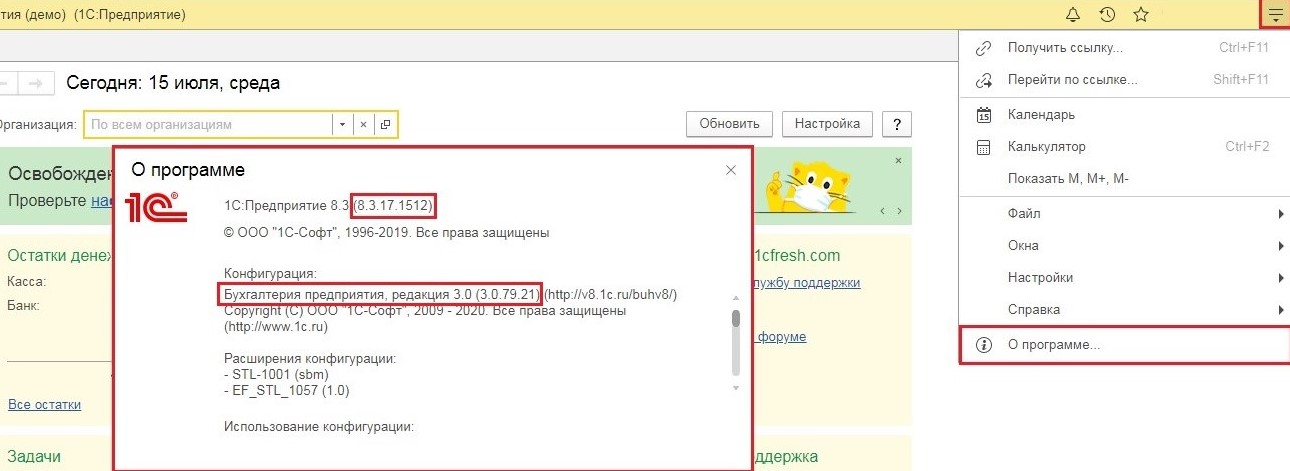
Task: Open Календарь from the menu
Action: 1124,114
